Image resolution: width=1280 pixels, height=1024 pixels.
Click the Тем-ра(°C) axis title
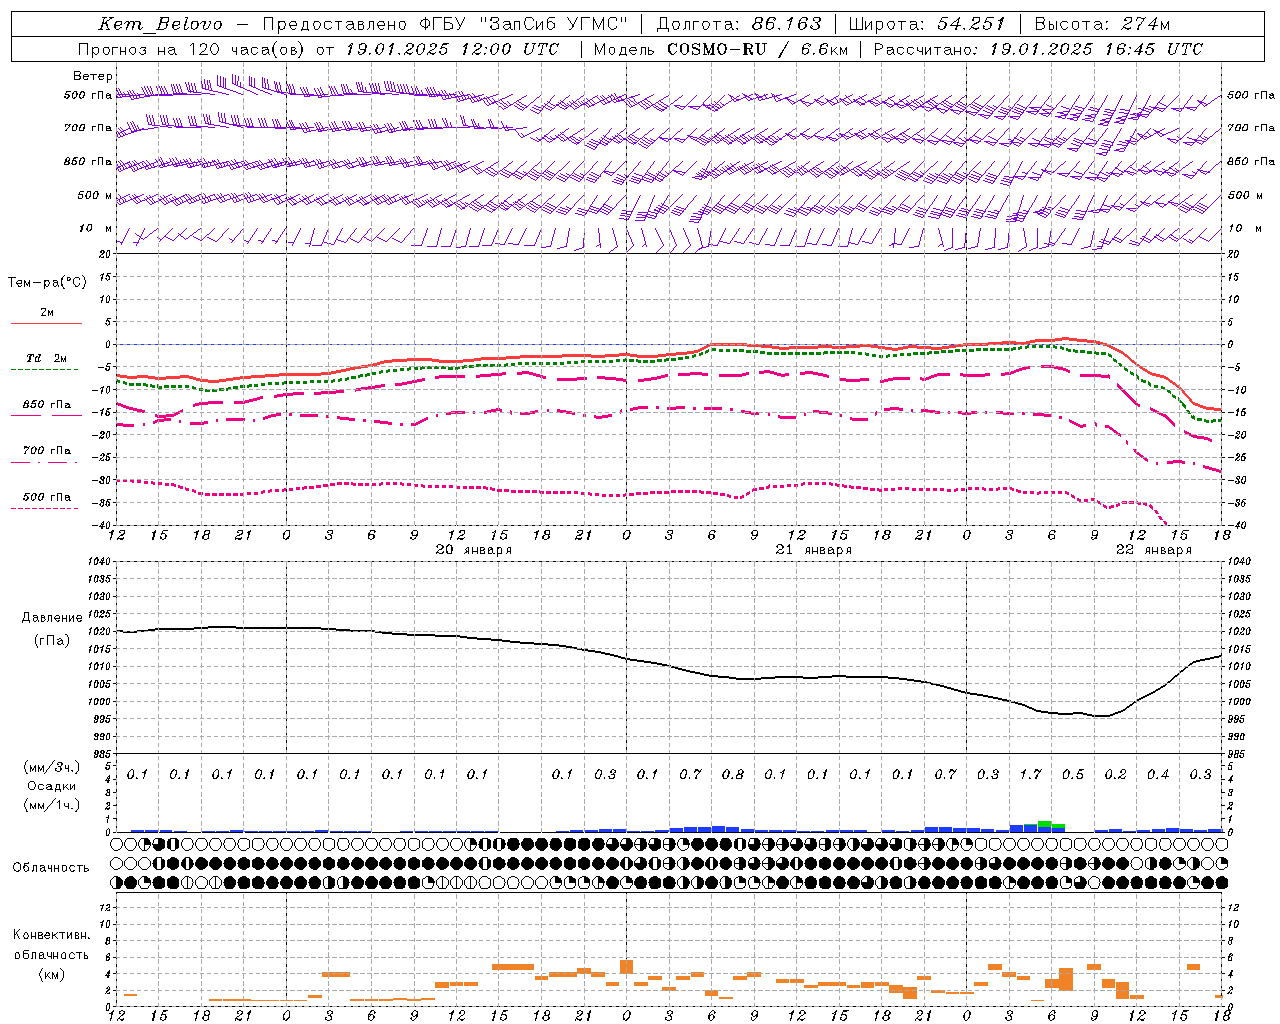click(x=47, y=283)
